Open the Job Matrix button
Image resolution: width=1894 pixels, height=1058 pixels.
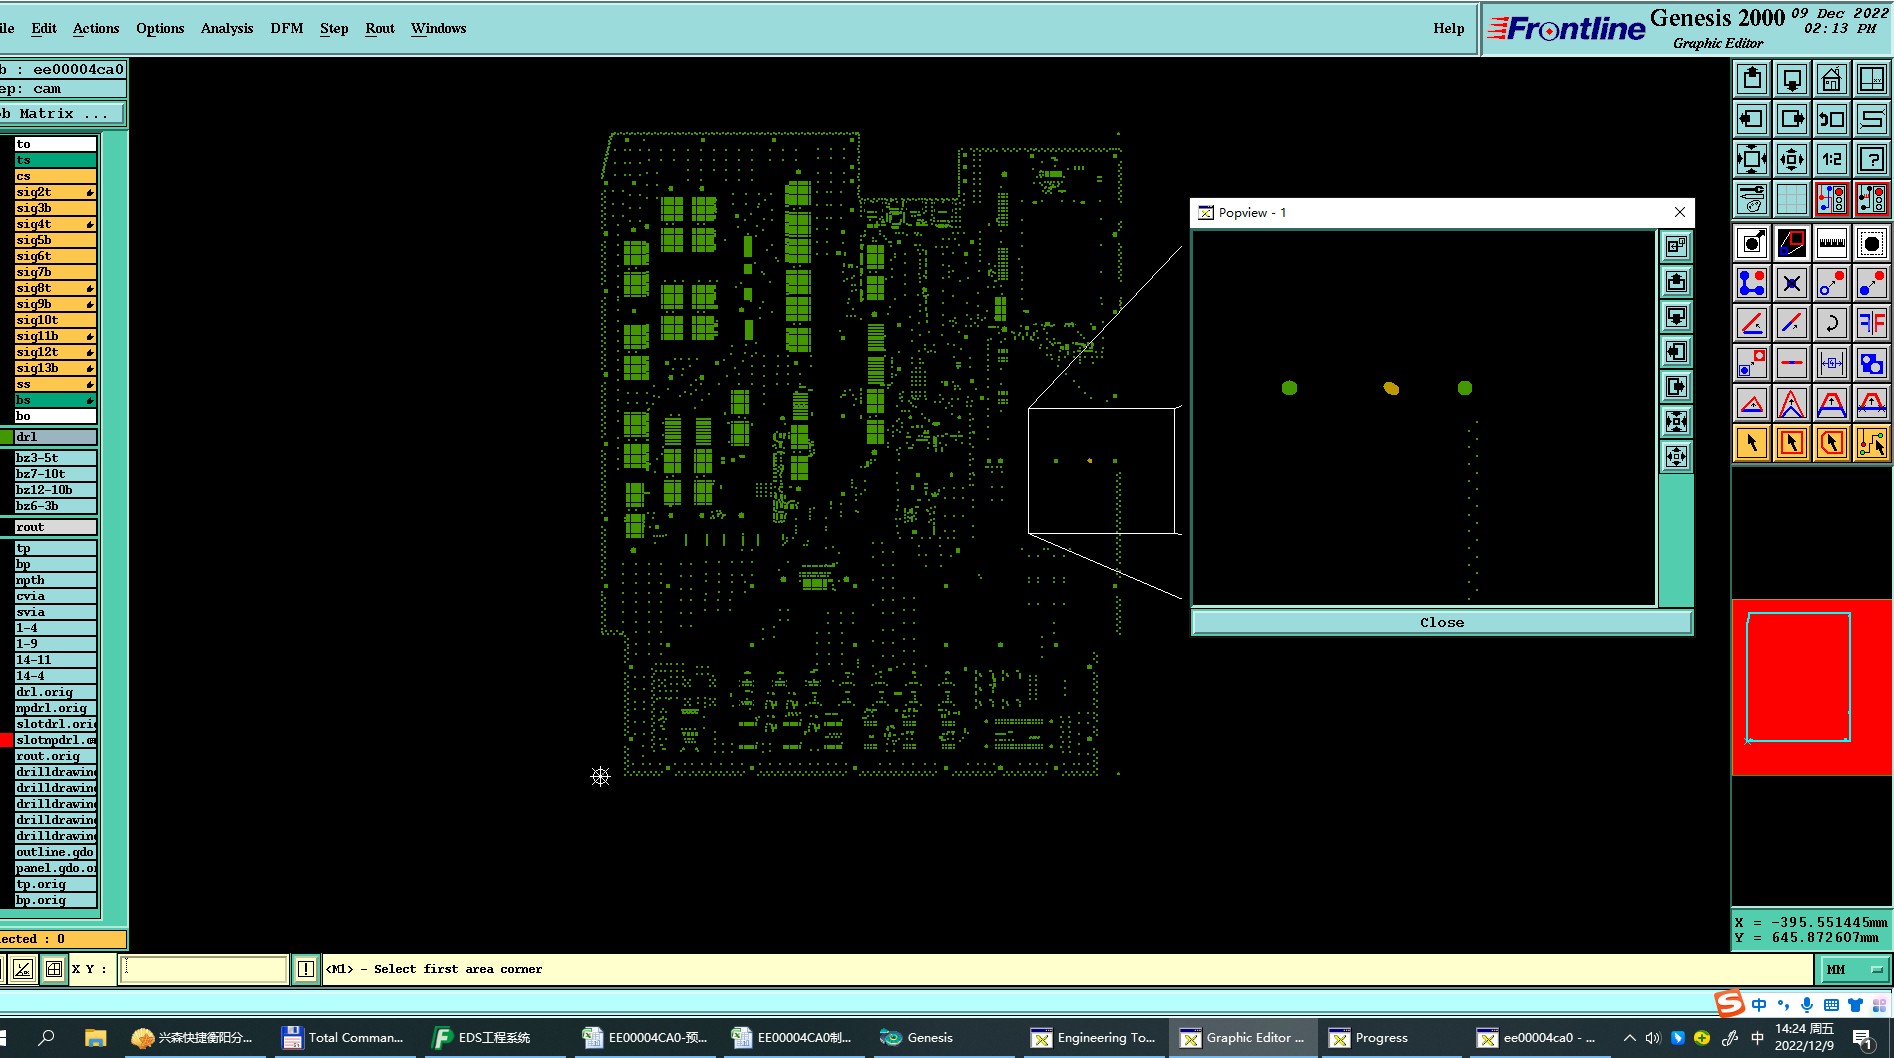tap(62, 114)
